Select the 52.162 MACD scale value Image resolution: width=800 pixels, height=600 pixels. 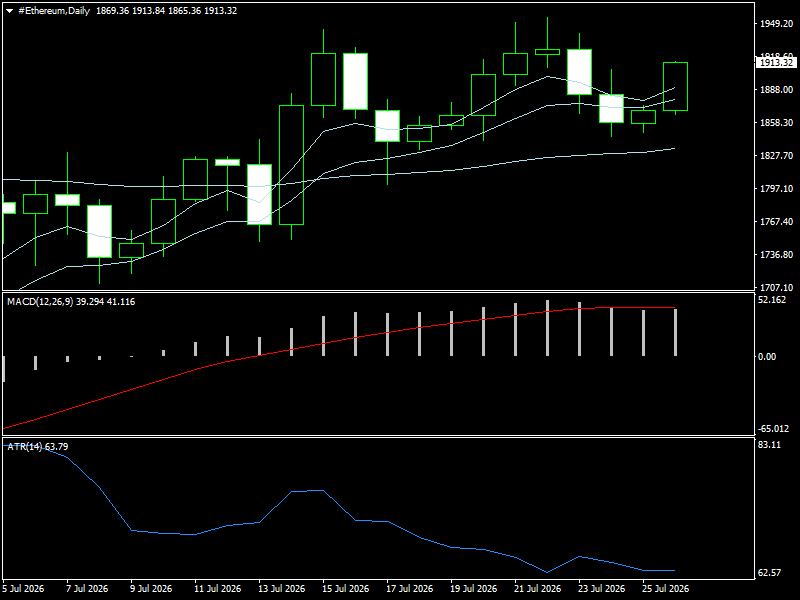point(772,300)
